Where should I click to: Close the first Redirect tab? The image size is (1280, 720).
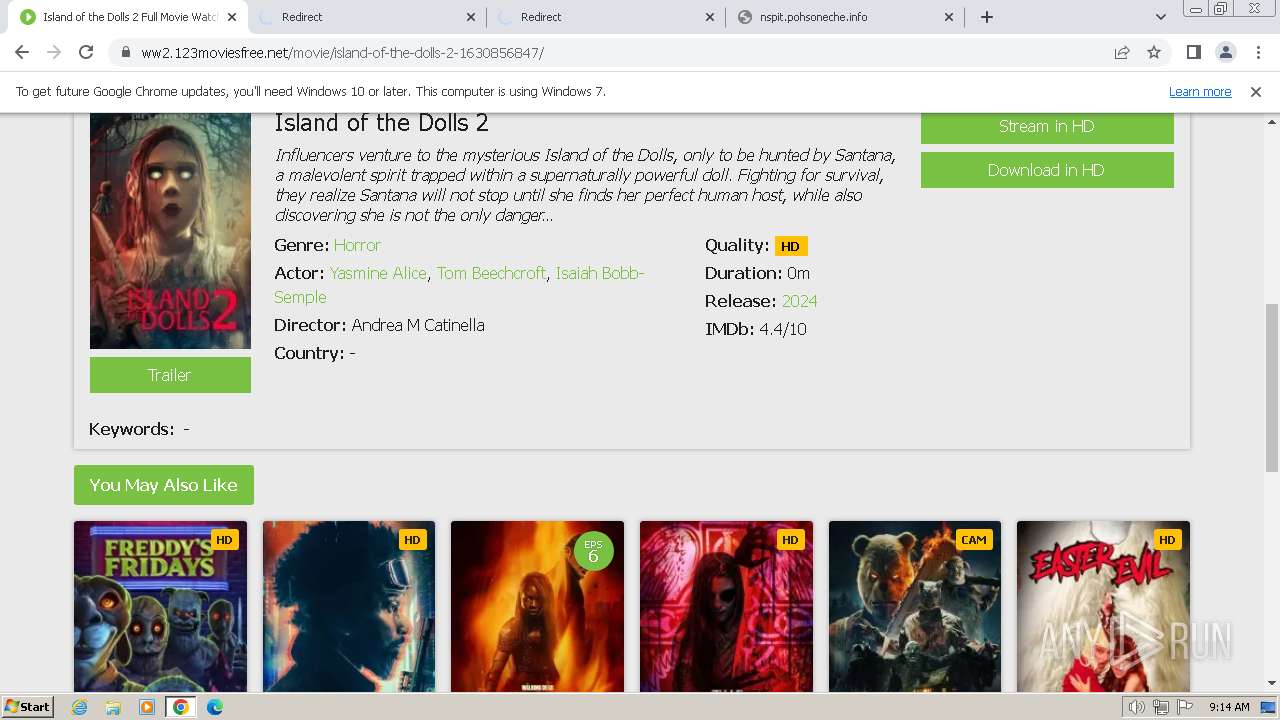click(x=472, y=17)
